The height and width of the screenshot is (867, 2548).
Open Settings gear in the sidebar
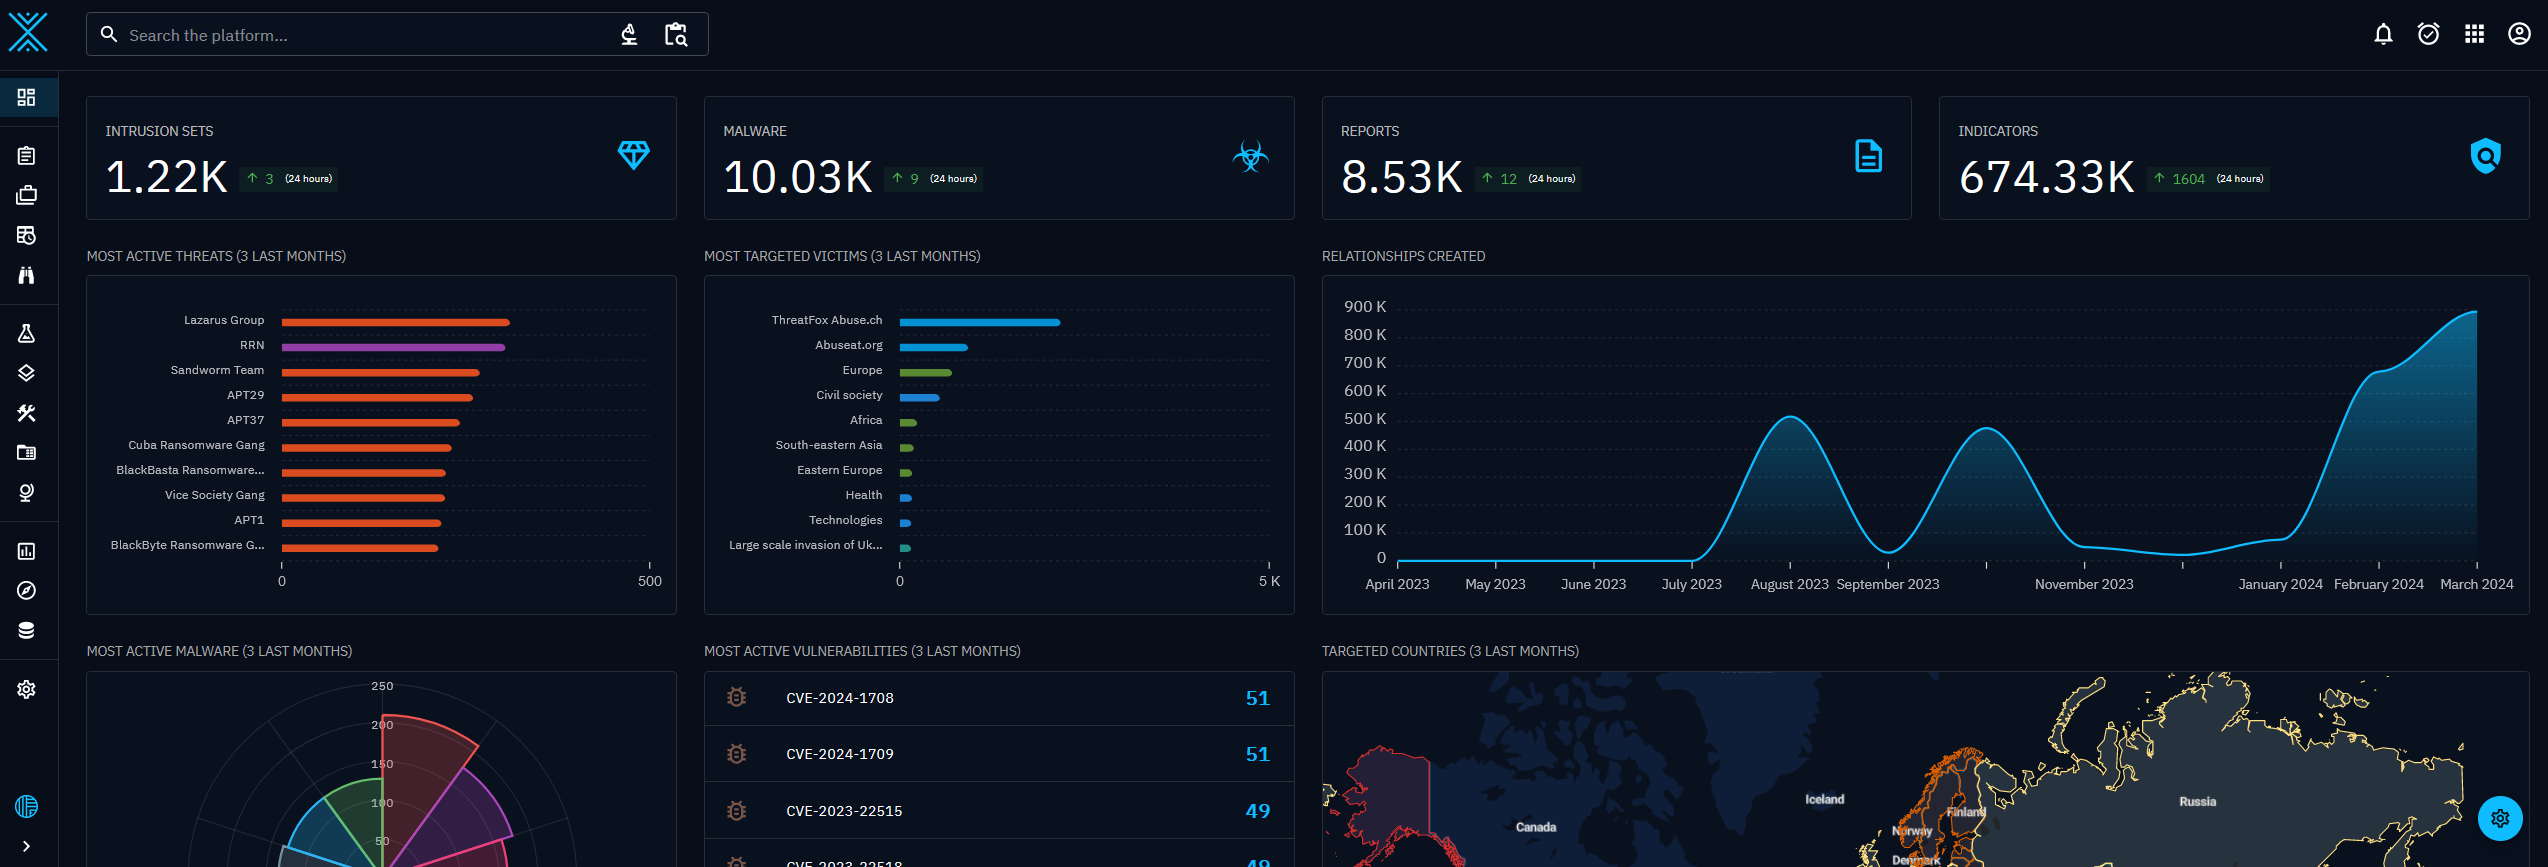pyautogui.click(x=27, y=689)
